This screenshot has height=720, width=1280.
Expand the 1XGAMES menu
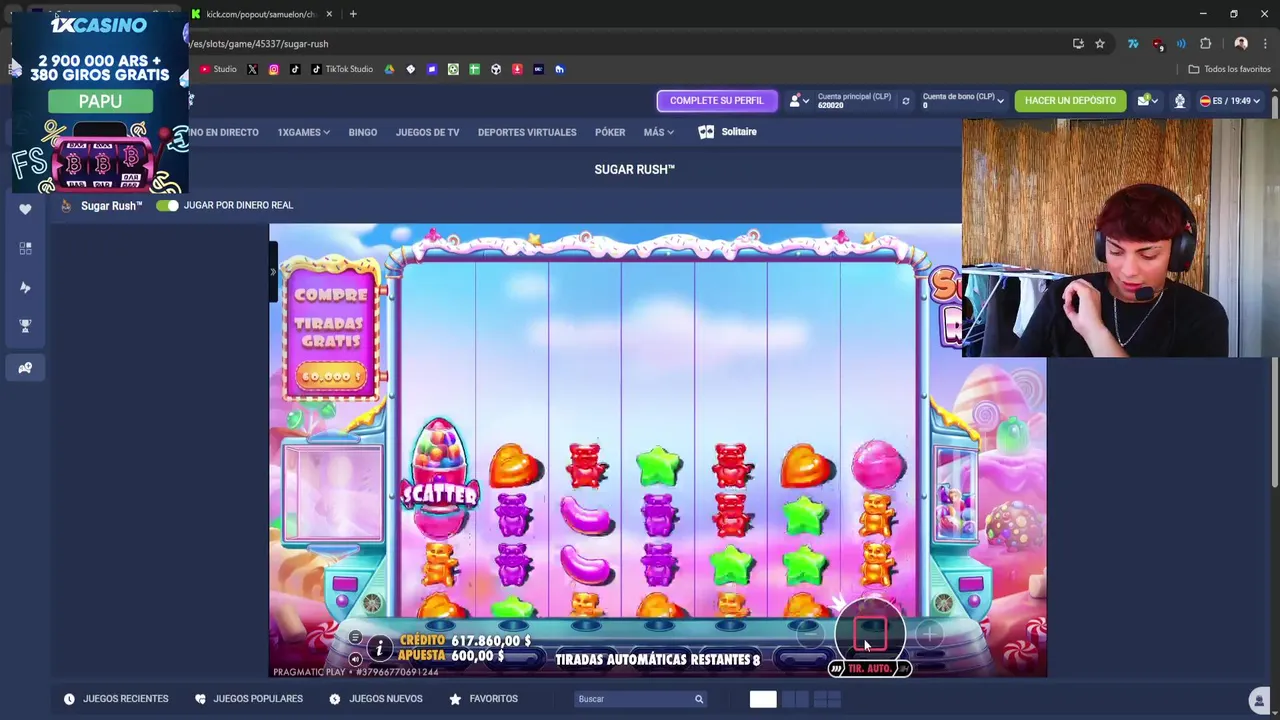(303, 132)
